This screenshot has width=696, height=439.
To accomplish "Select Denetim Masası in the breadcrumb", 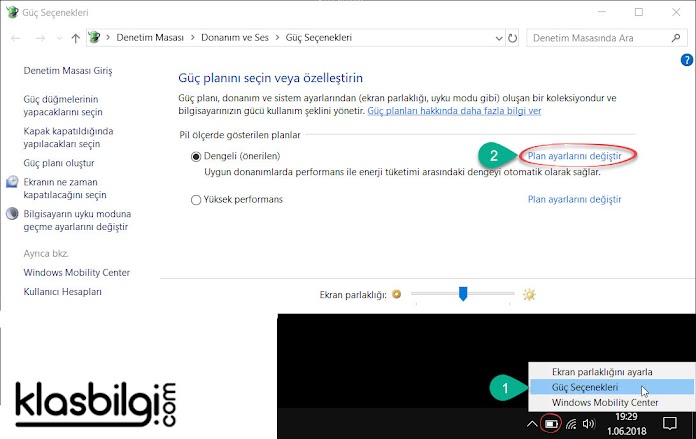I will pos(150,38).
